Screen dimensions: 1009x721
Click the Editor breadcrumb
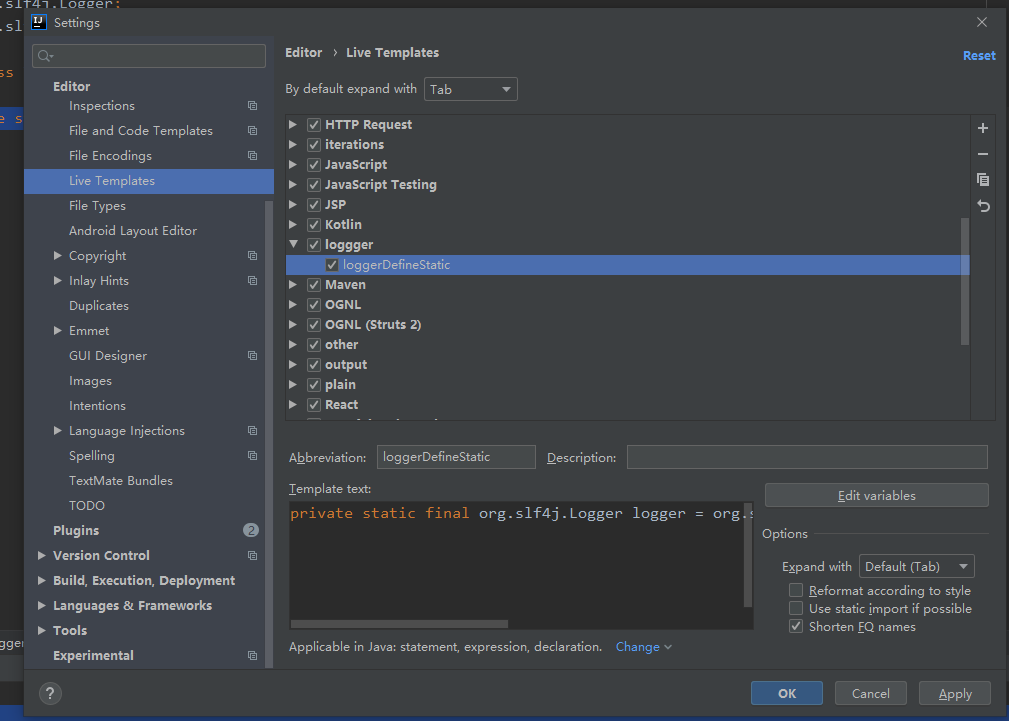pos(304,53)
